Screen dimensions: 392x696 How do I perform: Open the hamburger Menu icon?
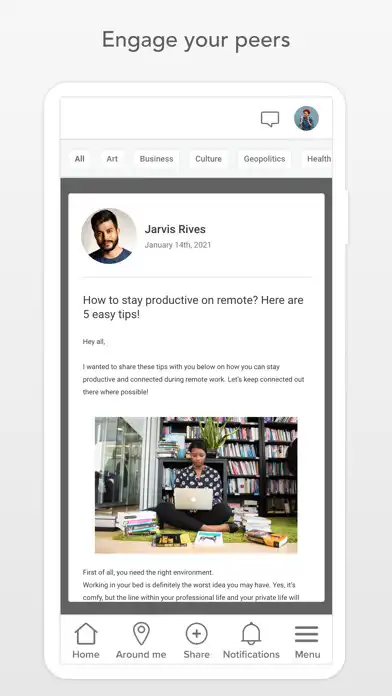point(307,634)
